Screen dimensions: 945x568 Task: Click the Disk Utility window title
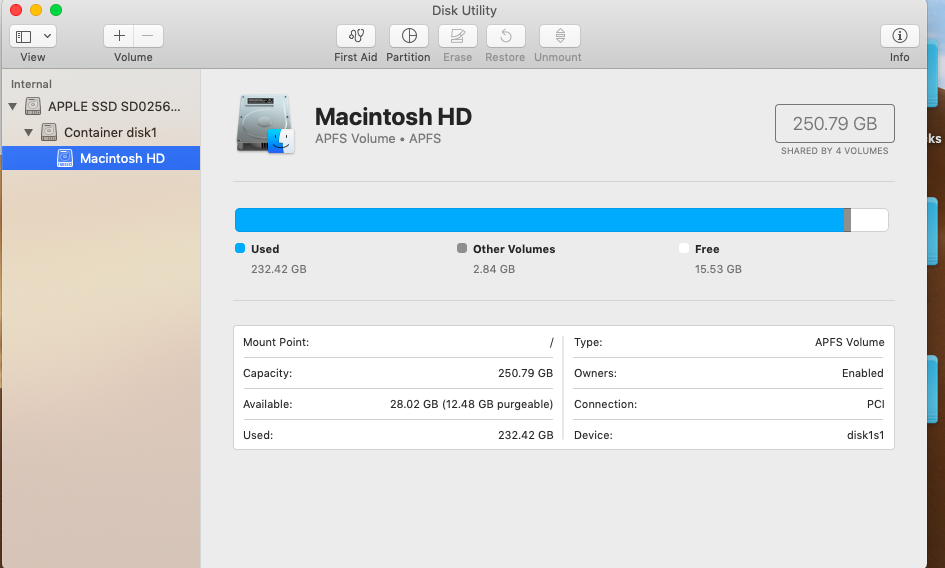tap(464, 10)
